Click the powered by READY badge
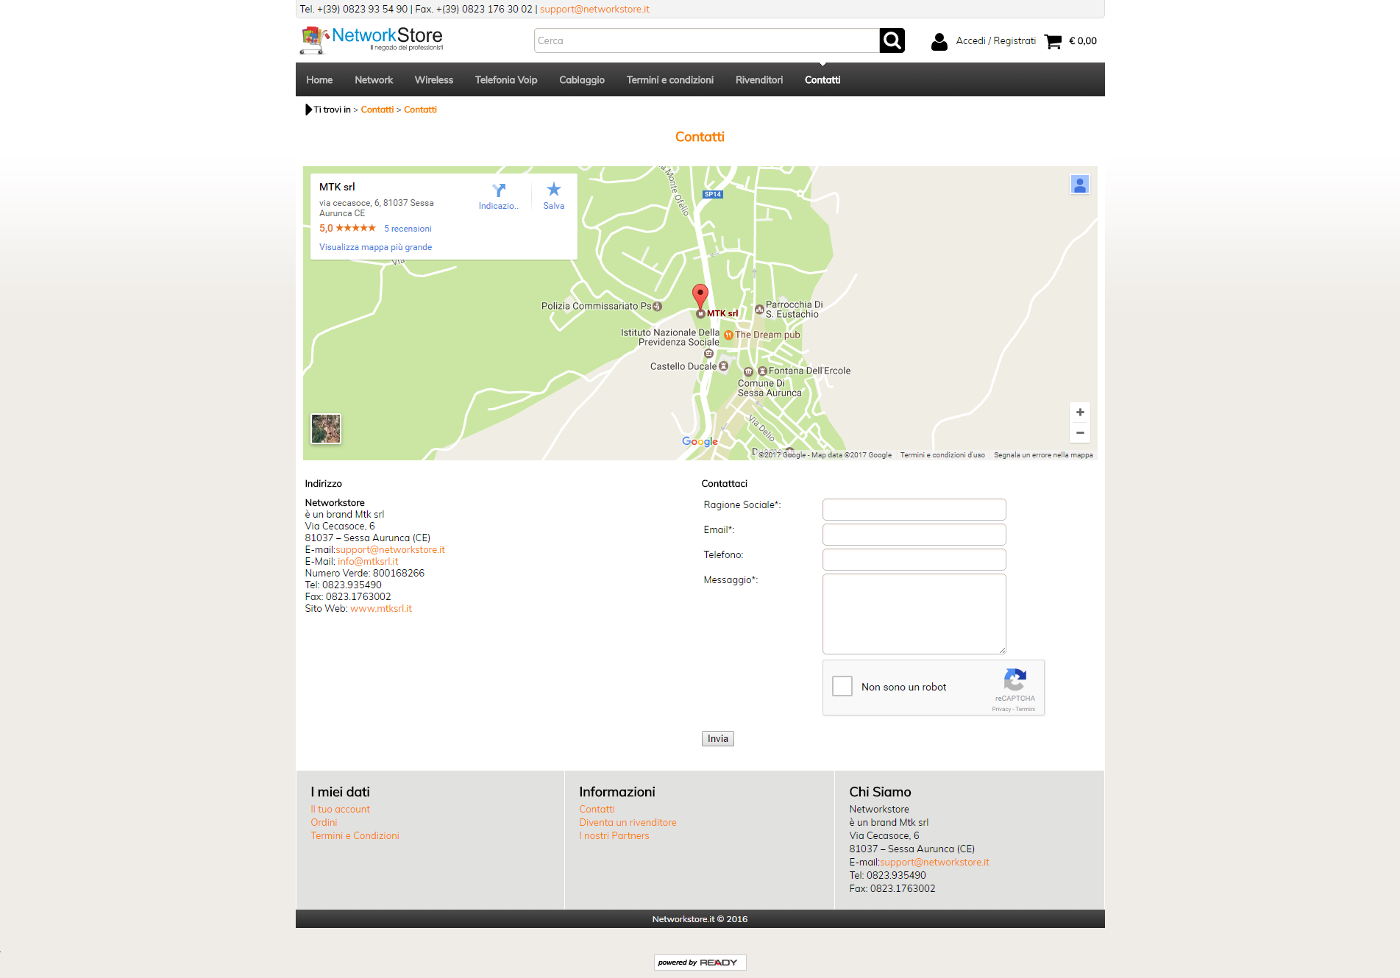Image resolution: width=1400 pixels, height=978 pixels. tap(700, 962)
